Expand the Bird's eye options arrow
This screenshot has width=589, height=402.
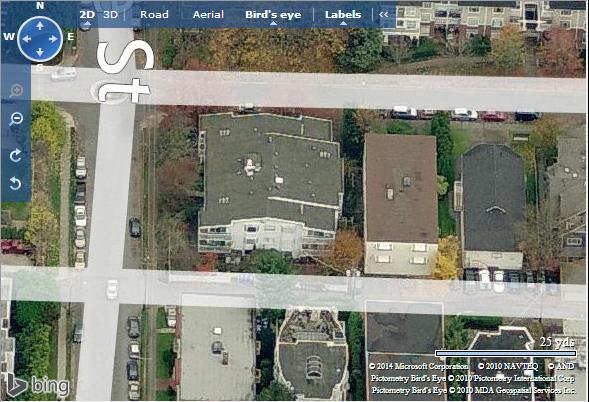click(x=273, y=23)
